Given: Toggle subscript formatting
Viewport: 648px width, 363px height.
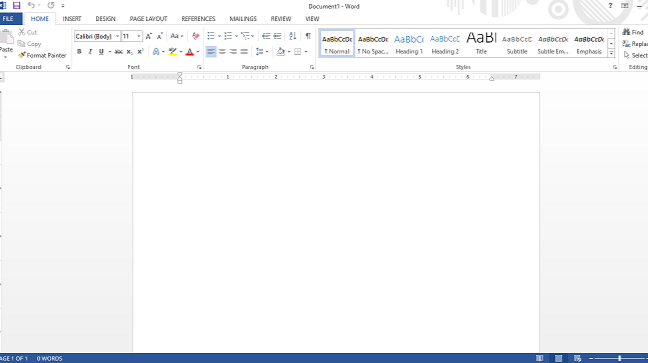Looking at the screenshot, I should click(x=130, y=52).
